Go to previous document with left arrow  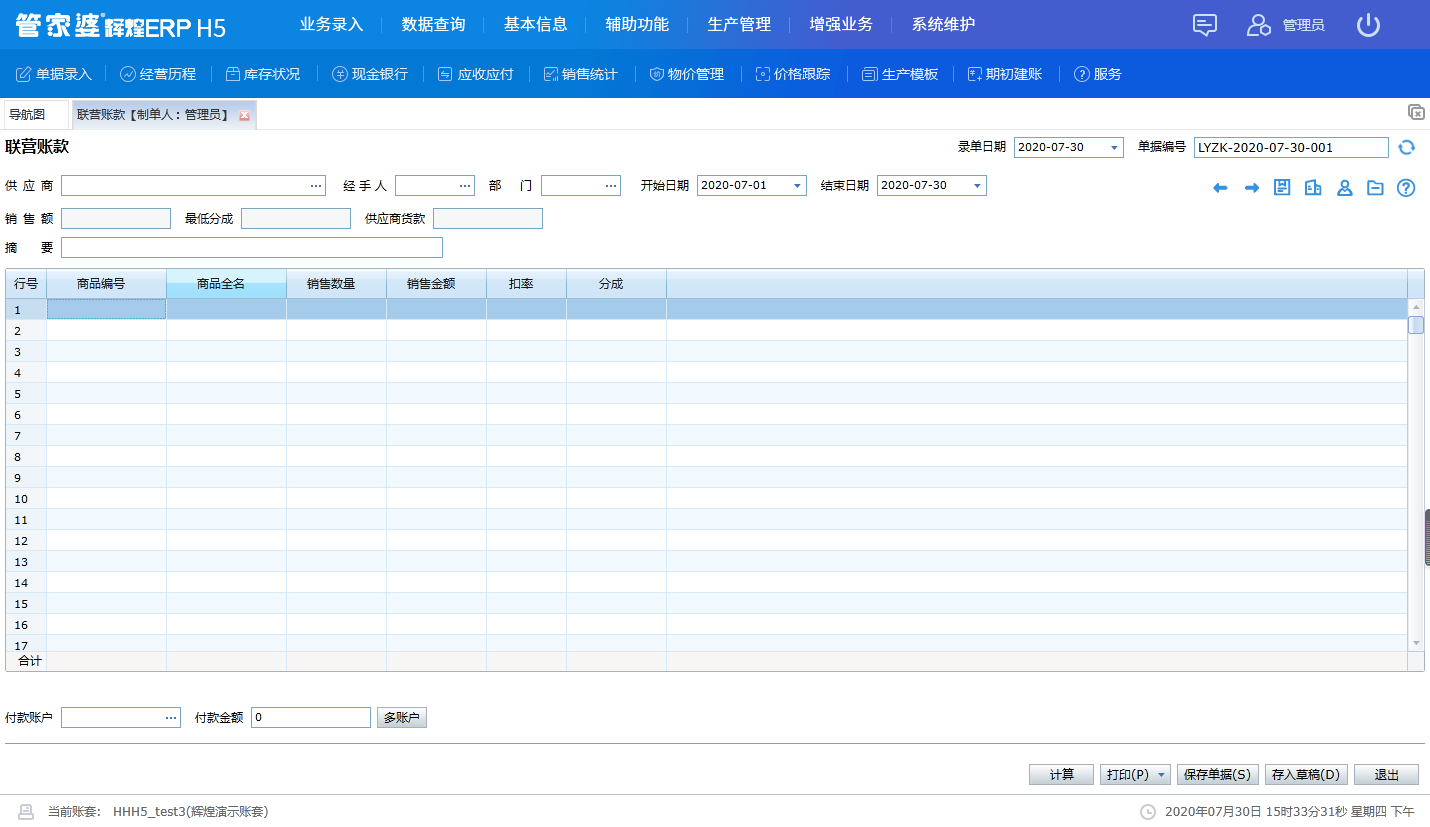click(1220, 188)
